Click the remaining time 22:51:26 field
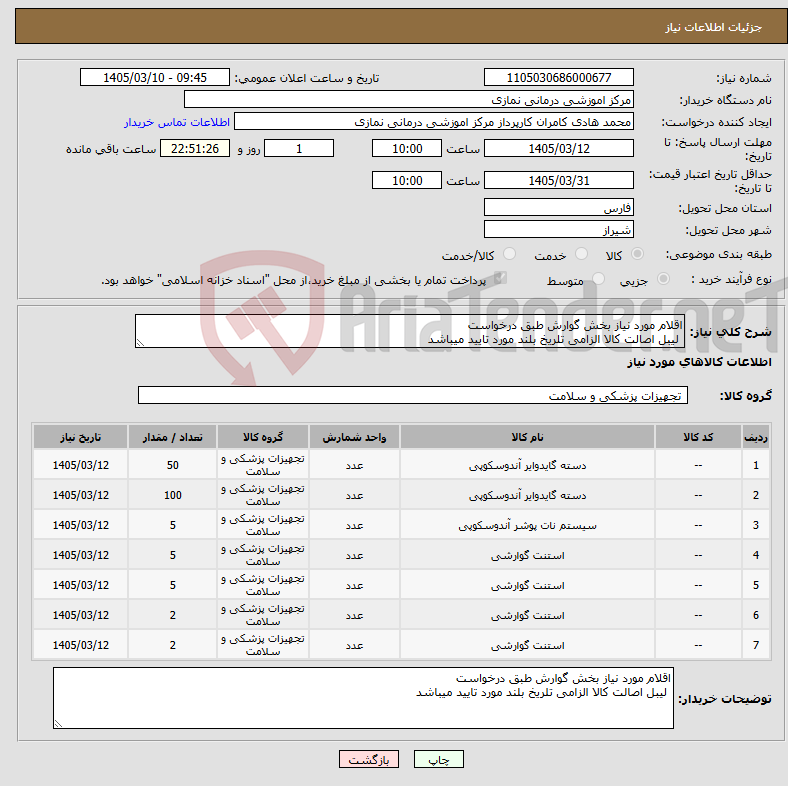The width and height of the screenshot is (788, 786). pos(195,148)
